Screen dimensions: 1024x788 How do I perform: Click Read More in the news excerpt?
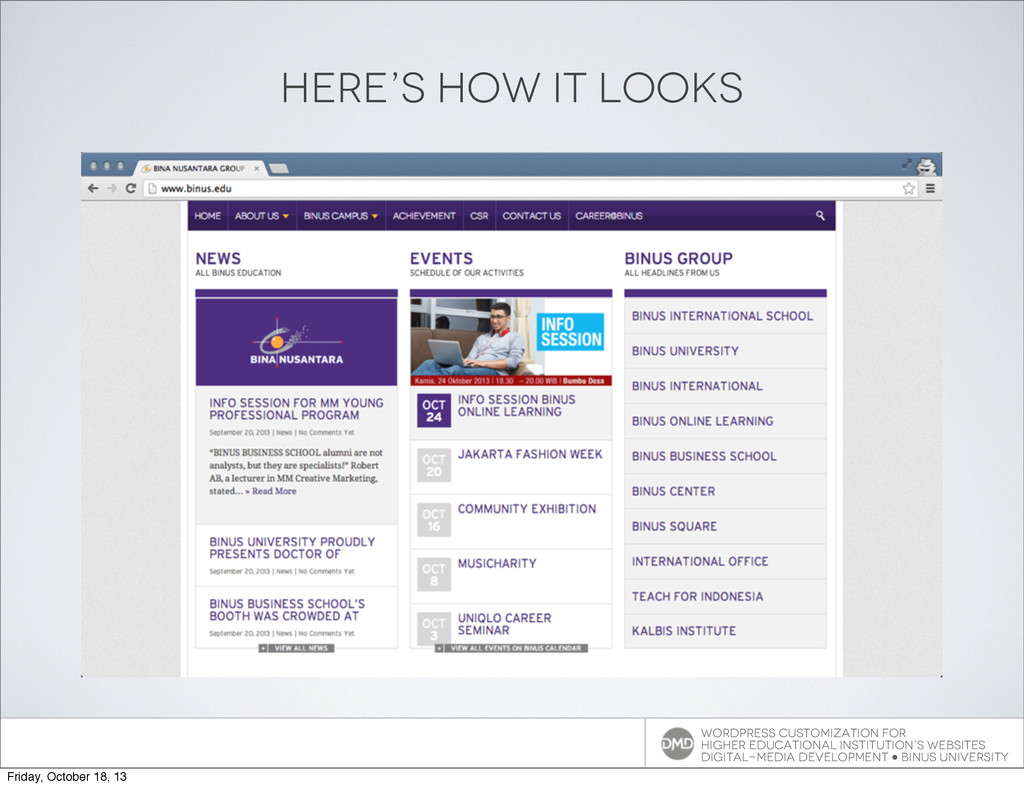click(x=274, y=491)
